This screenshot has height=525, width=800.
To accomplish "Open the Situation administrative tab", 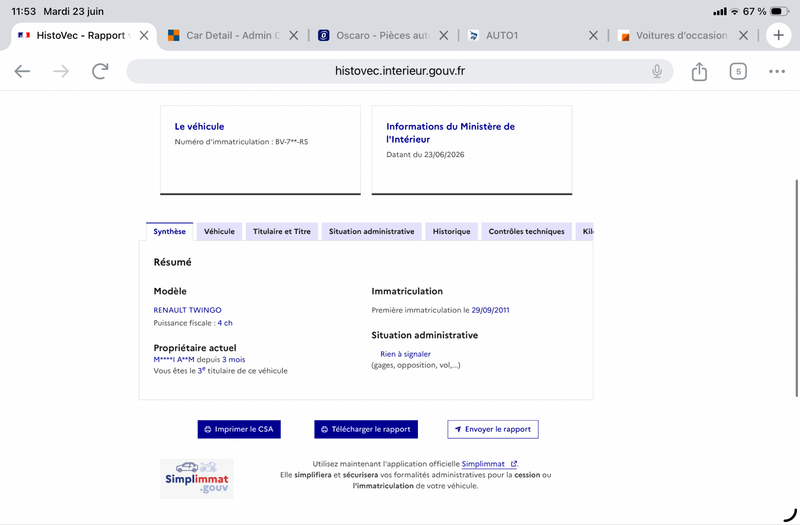I will (371, 231).
